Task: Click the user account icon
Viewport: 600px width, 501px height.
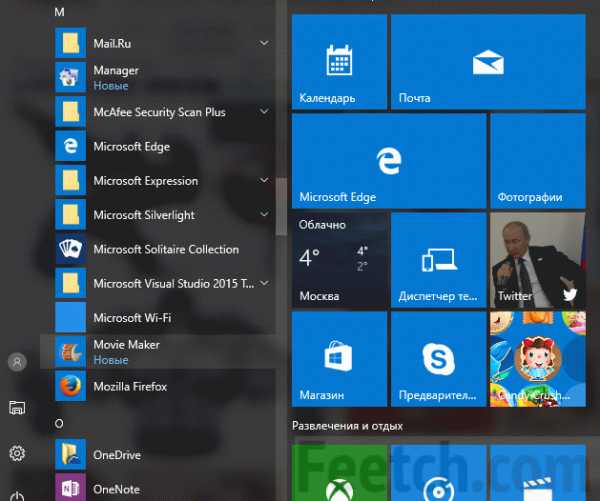Action: [x=17, y=362]
